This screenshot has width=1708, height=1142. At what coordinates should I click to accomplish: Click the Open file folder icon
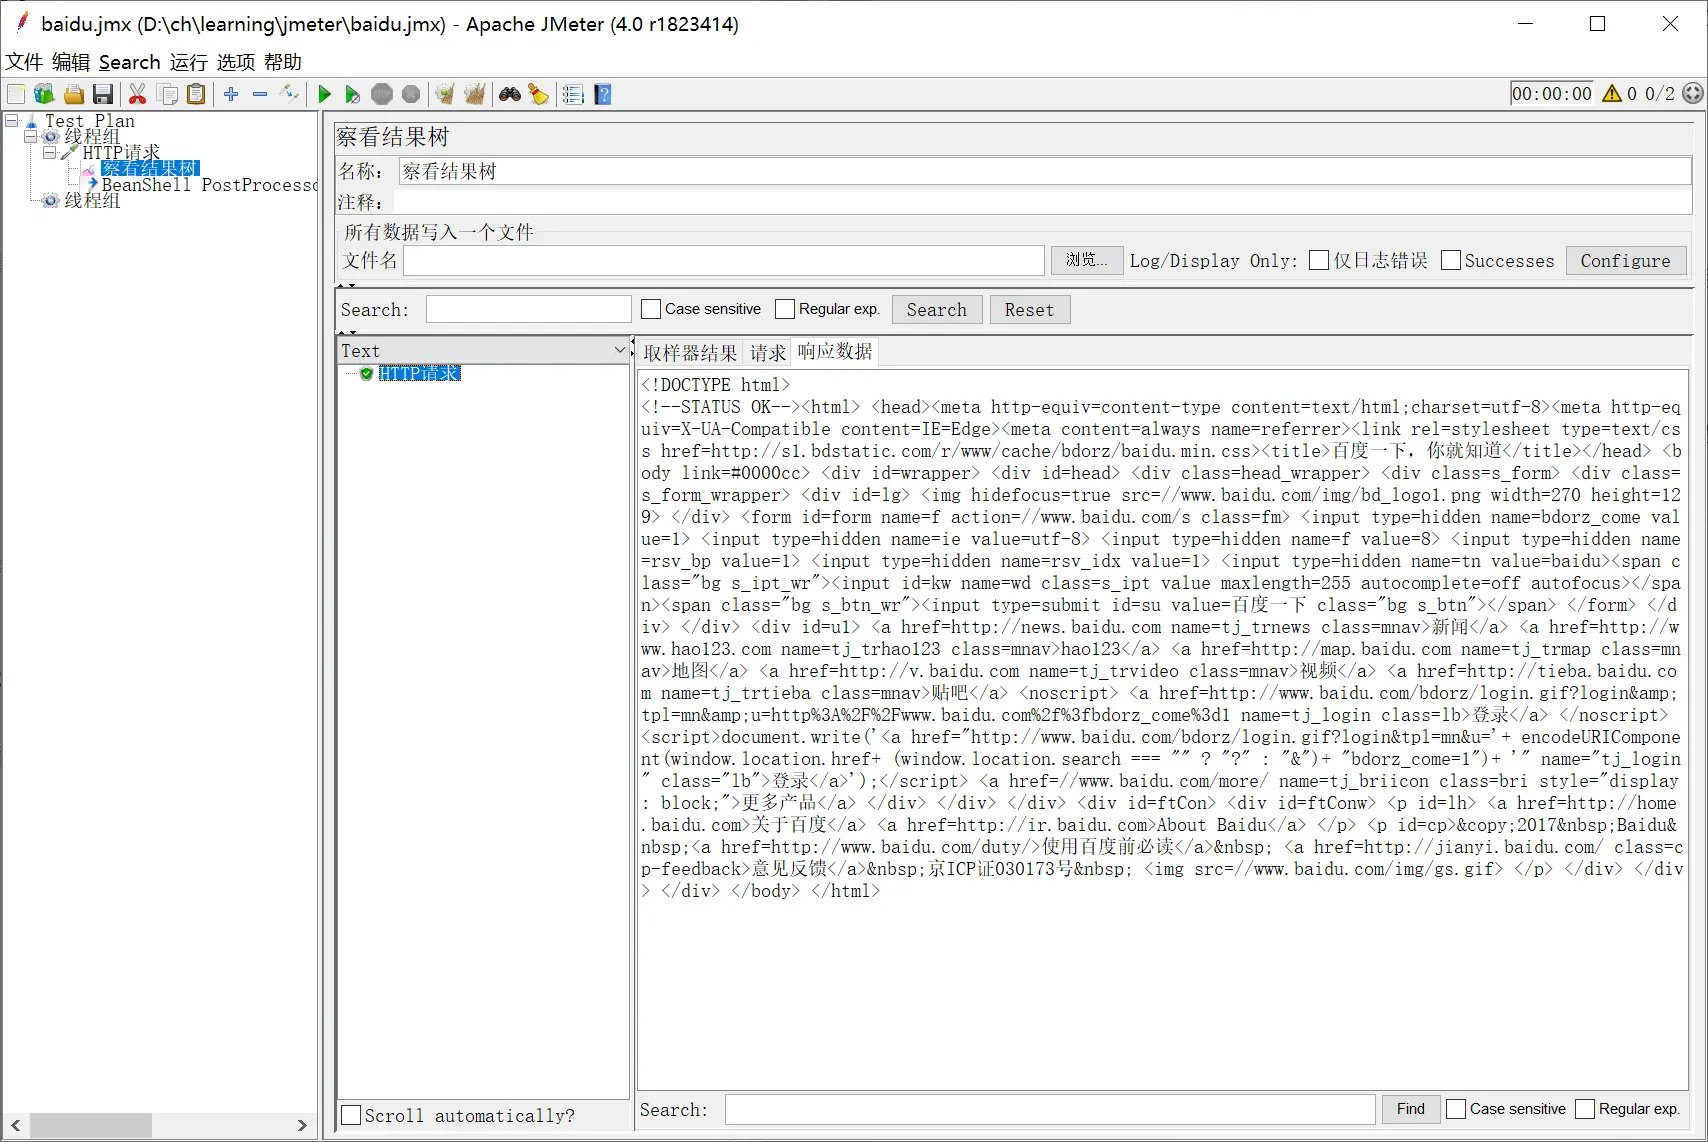pyautogui.click(x=74, y=94)
